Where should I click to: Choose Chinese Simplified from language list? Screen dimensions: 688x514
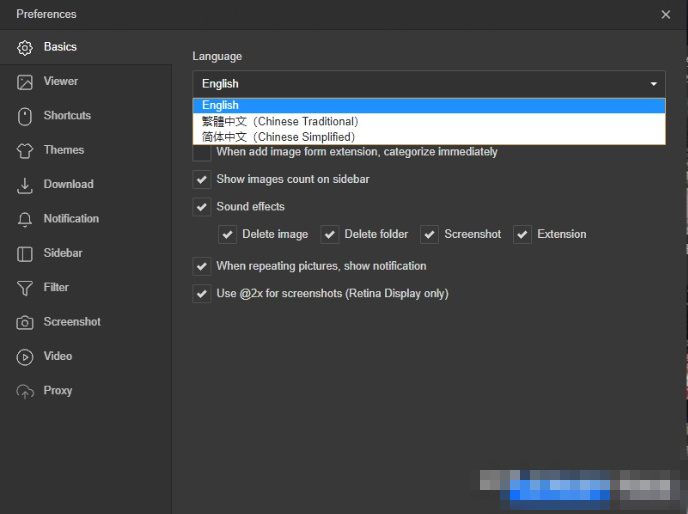pos(278,137)
